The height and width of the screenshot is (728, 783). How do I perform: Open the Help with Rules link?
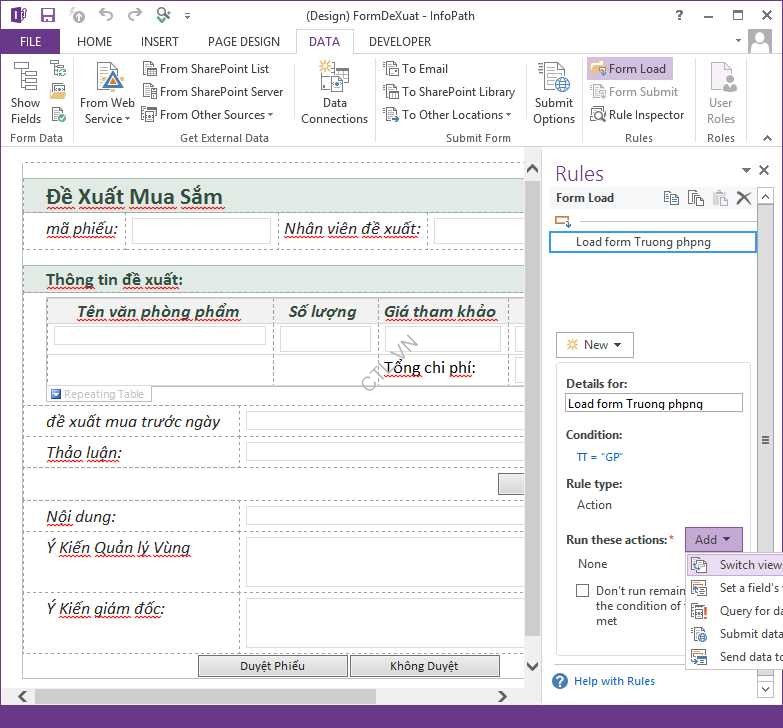coord(614,681)
